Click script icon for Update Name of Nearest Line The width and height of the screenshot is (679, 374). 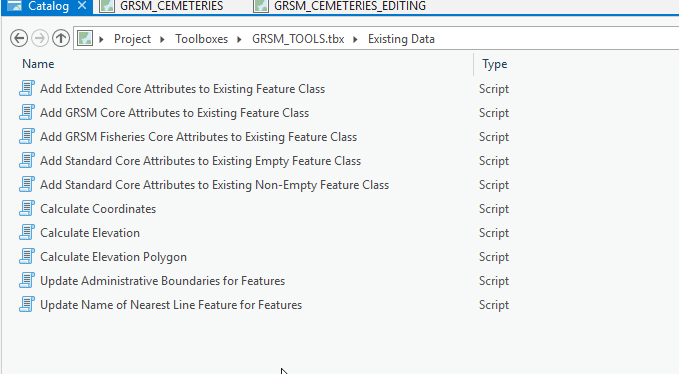[x=27, y=304]
